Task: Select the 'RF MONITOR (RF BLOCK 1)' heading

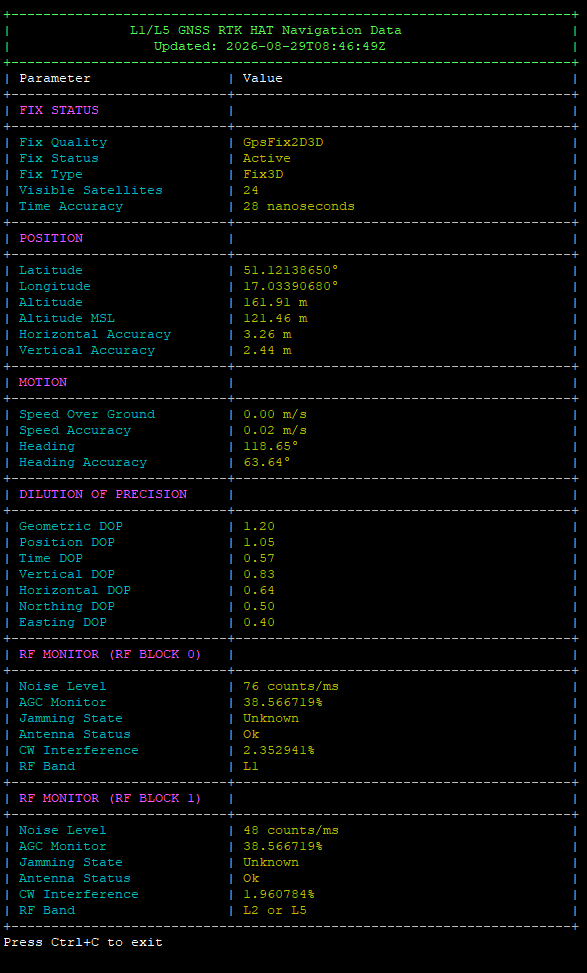Action: [110, 799]
